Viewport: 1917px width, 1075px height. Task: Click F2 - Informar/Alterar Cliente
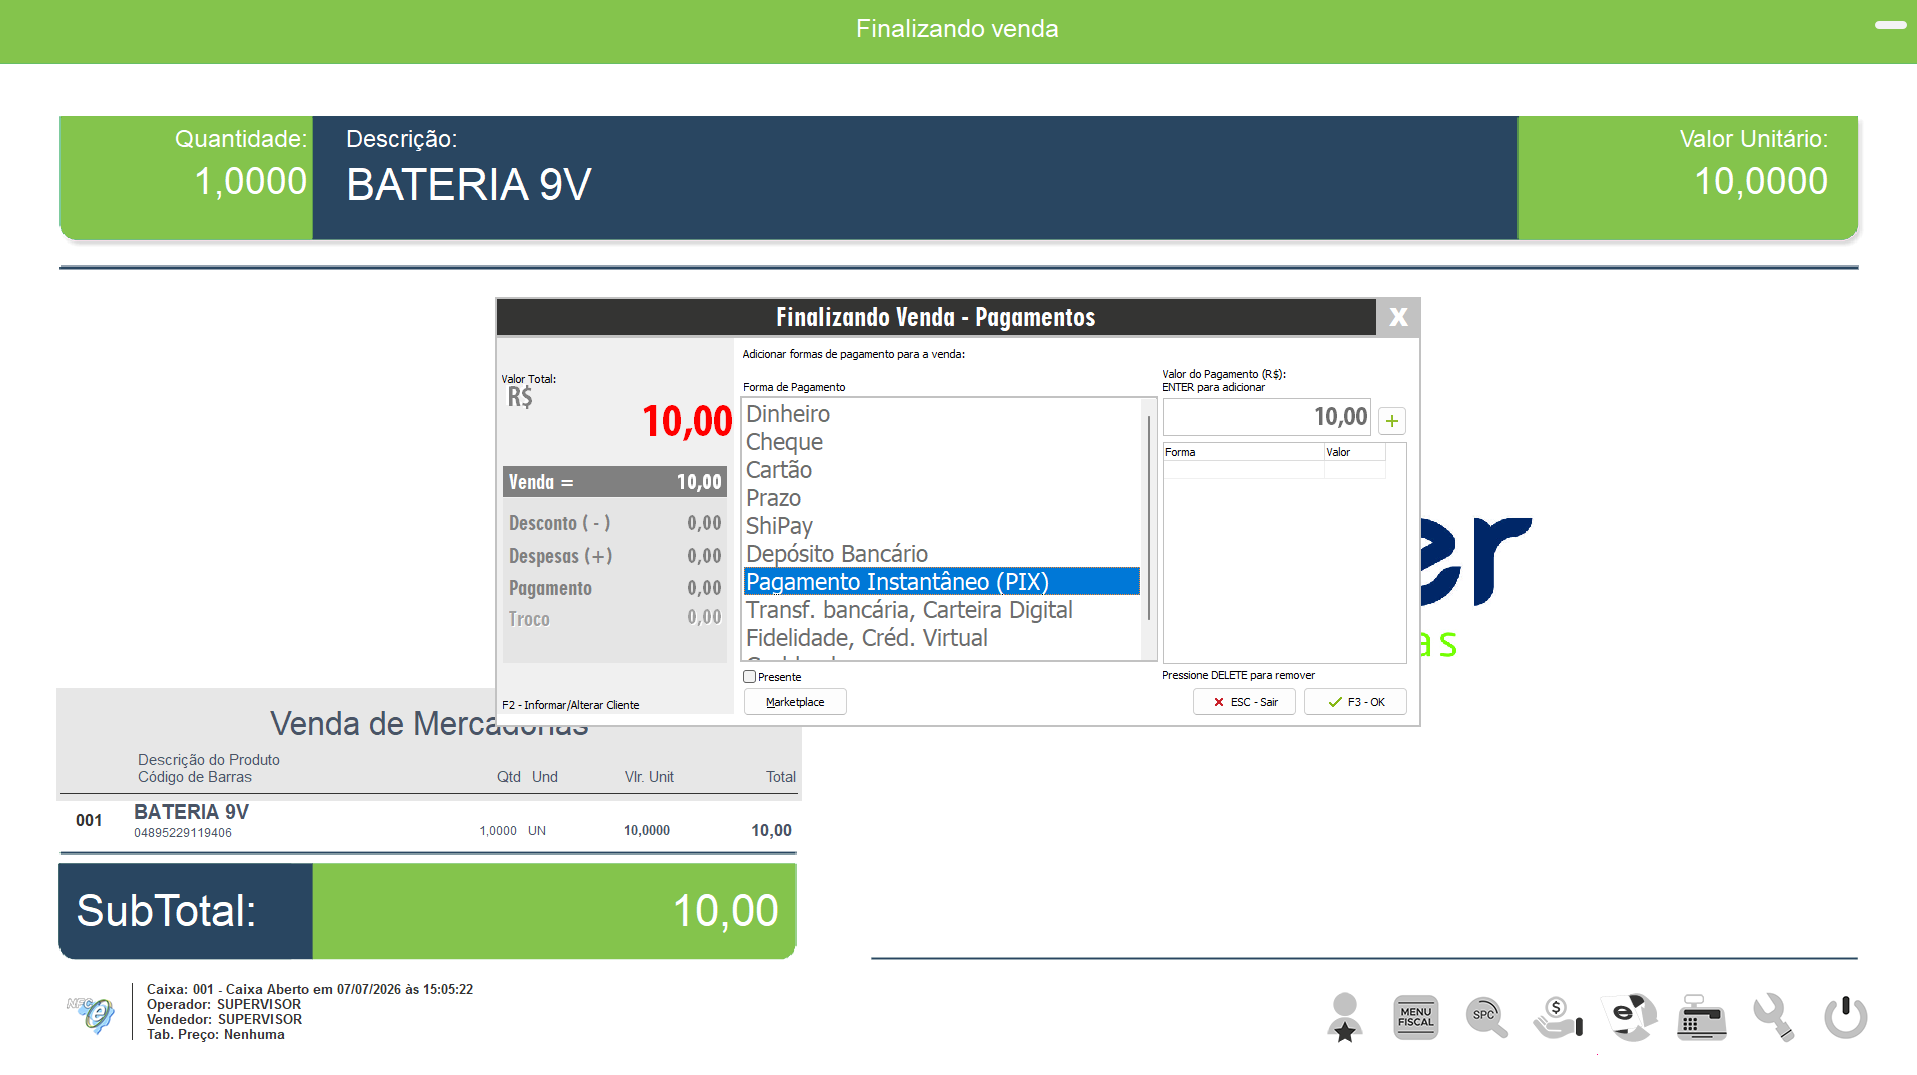pyautogui.click(x=570, y=705)
